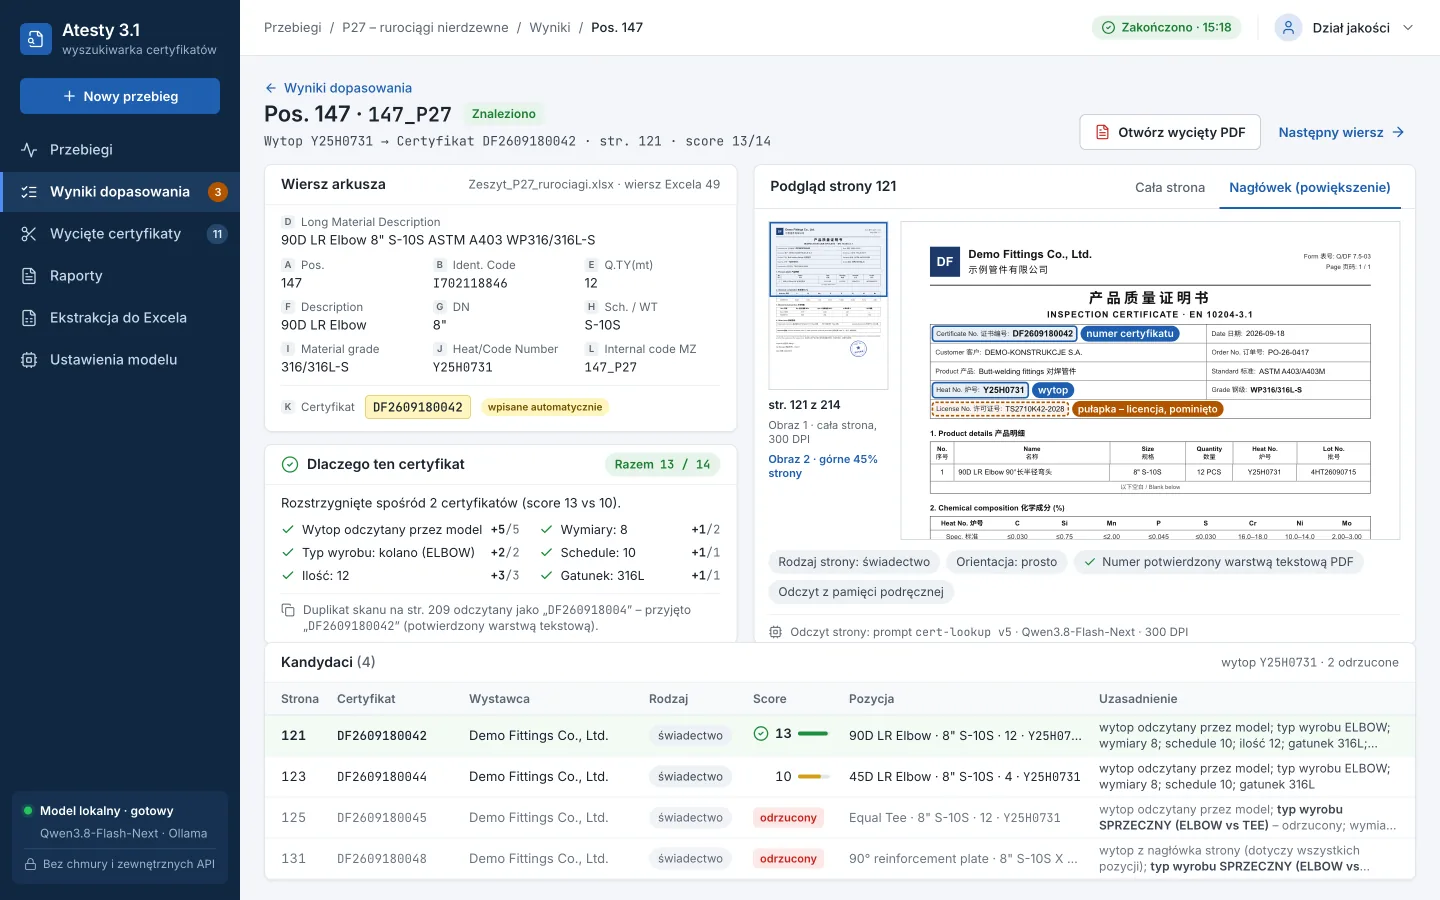
Task: Switch to the Cała strona tab
Action: pos(1170,188)
